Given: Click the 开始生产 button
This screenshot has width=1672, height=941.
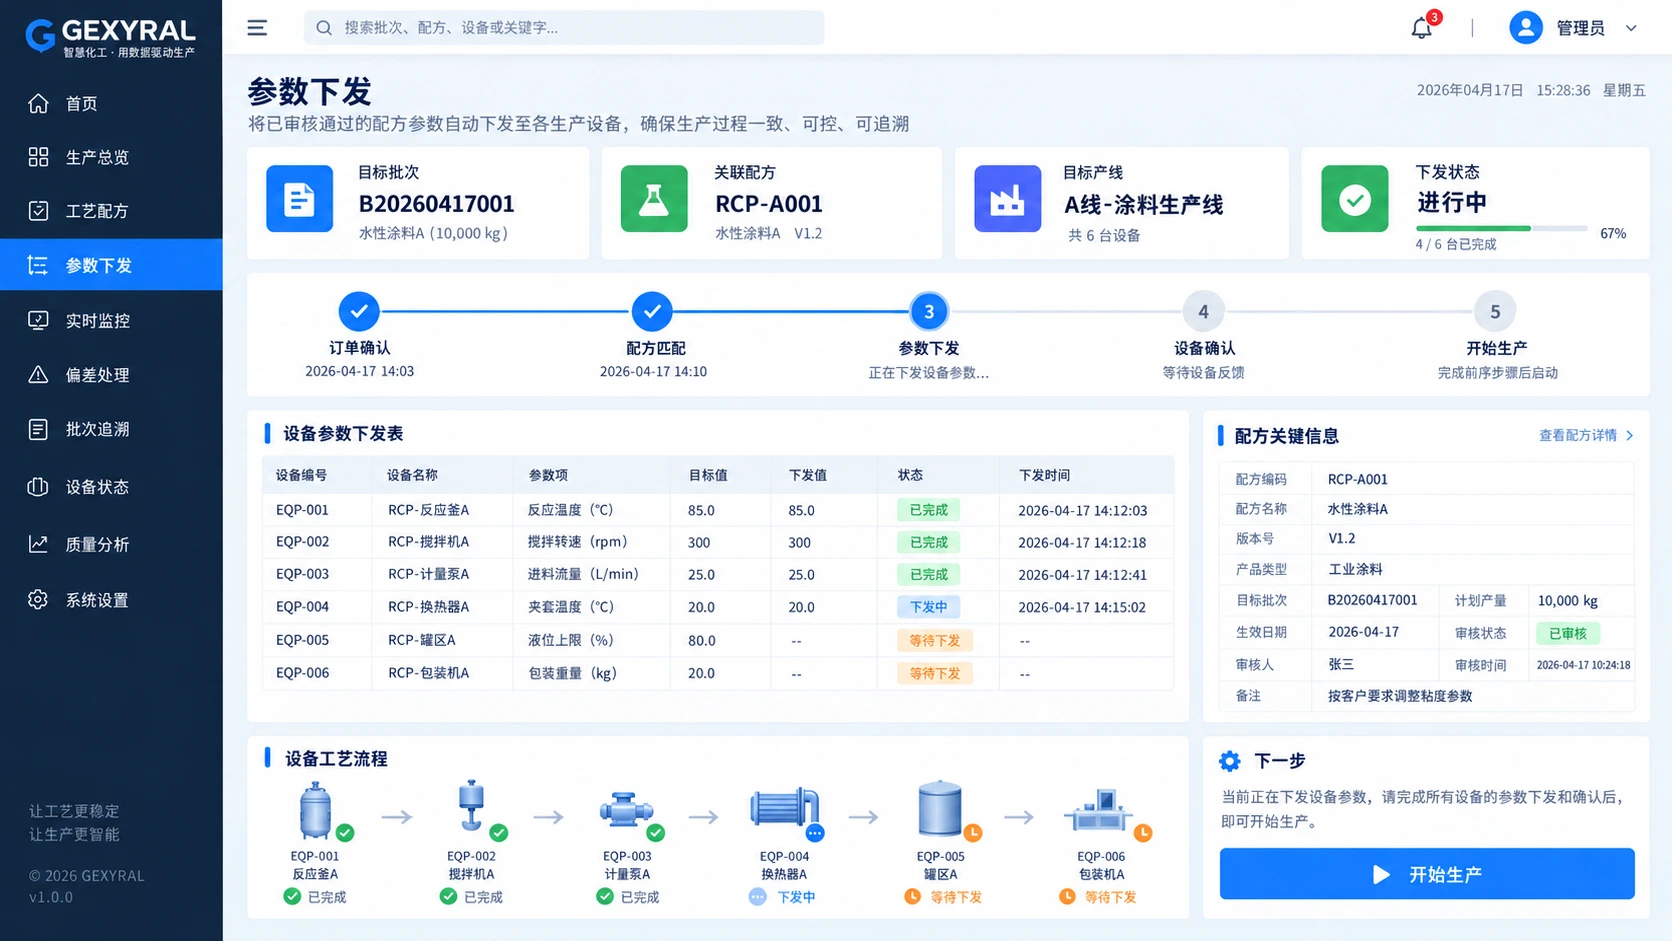Looking at the screenshot, I should (x=1427, y=874).
